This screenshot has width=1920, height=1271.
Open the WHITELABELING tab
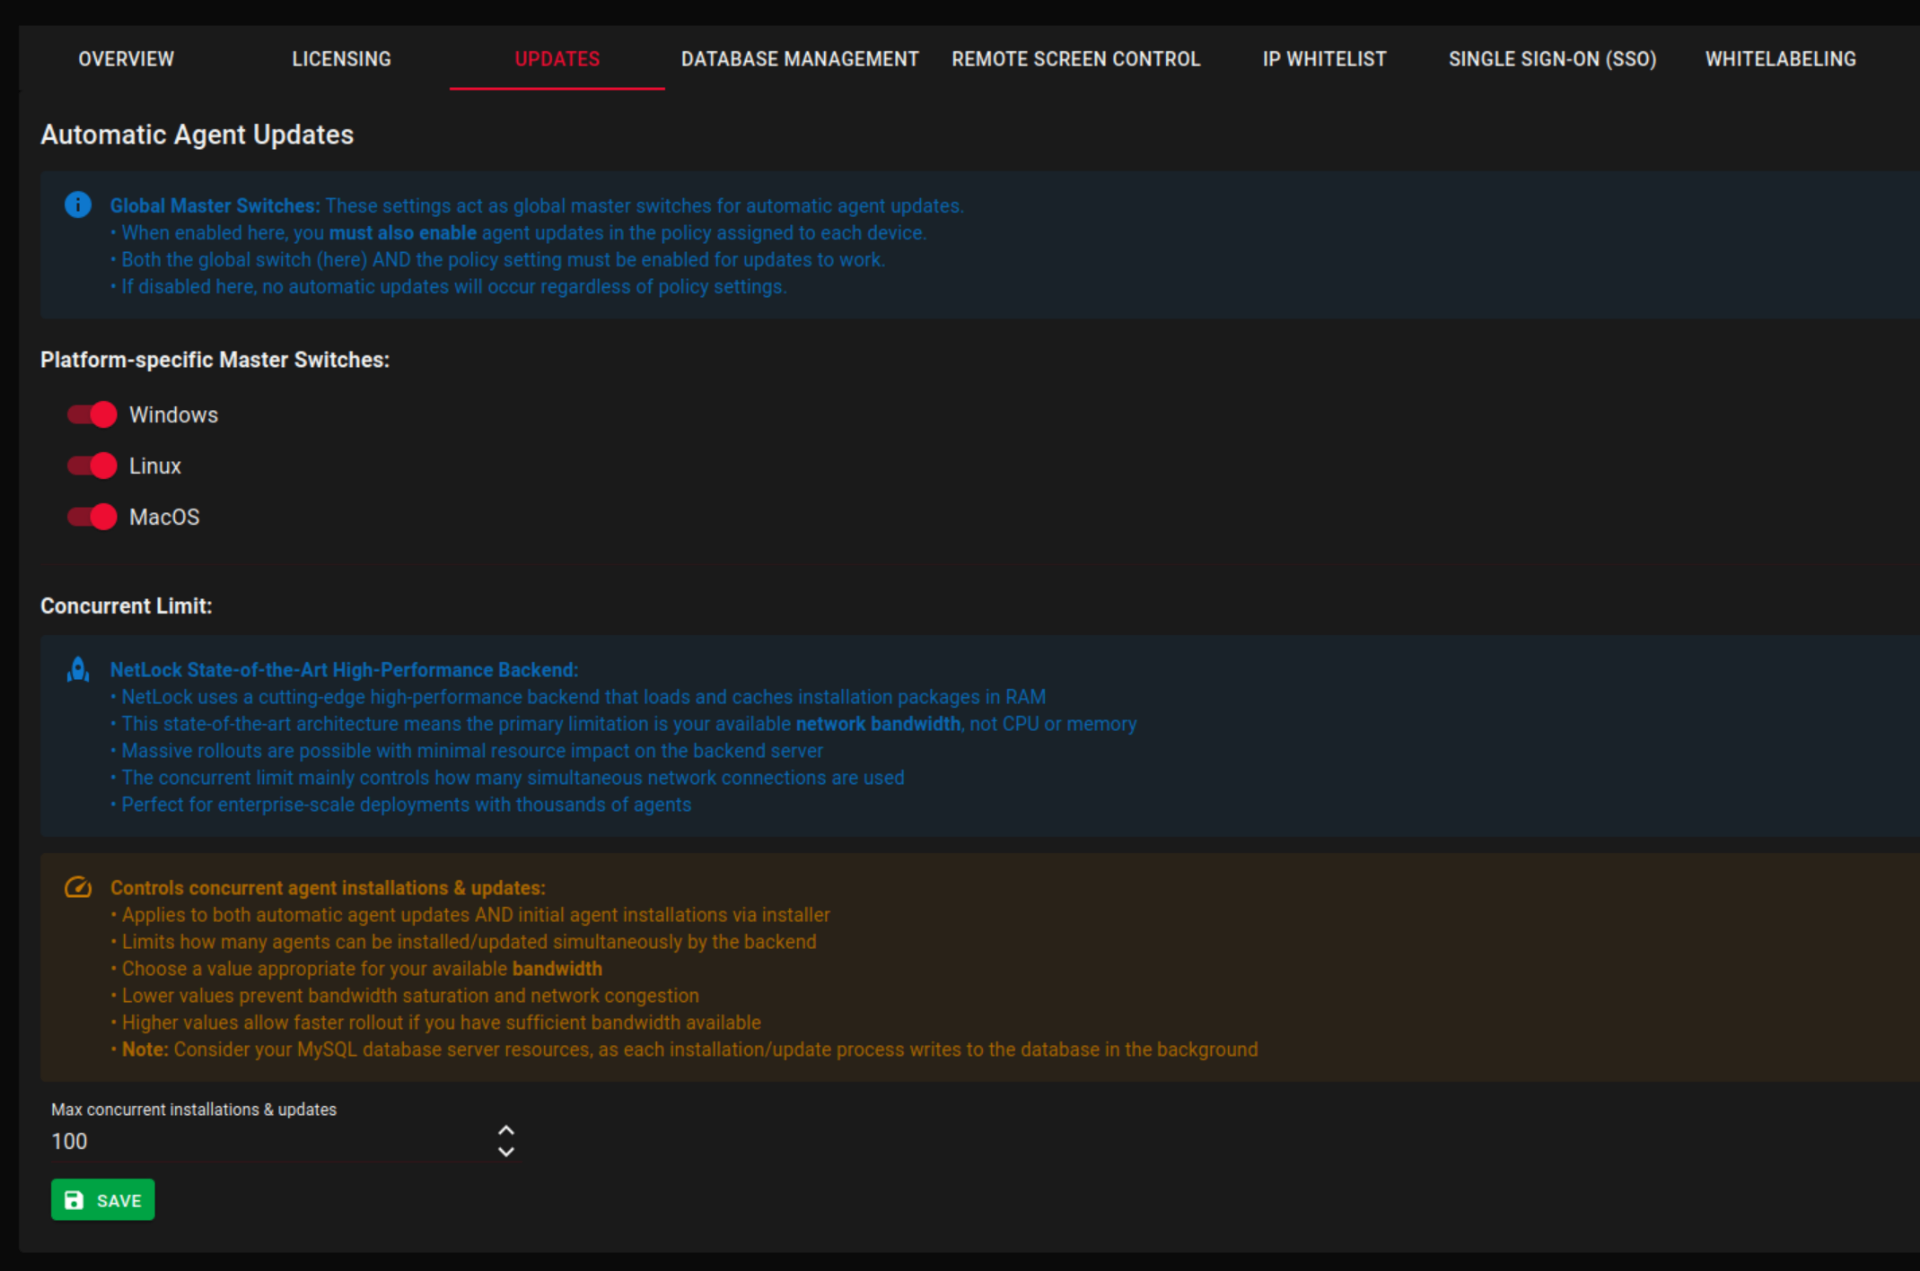[x=1780, y=59]
